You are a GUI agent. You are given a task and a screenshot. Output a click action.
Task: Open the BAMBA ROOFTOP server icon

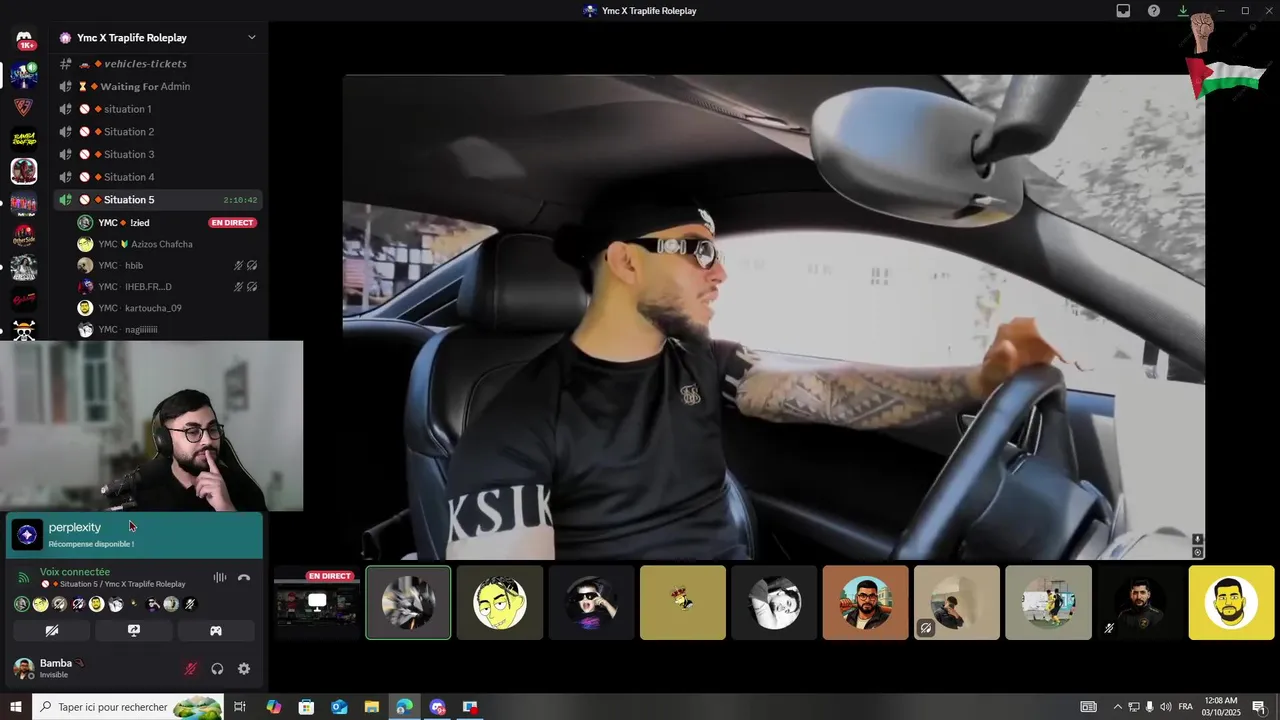(x=24, y=139)
